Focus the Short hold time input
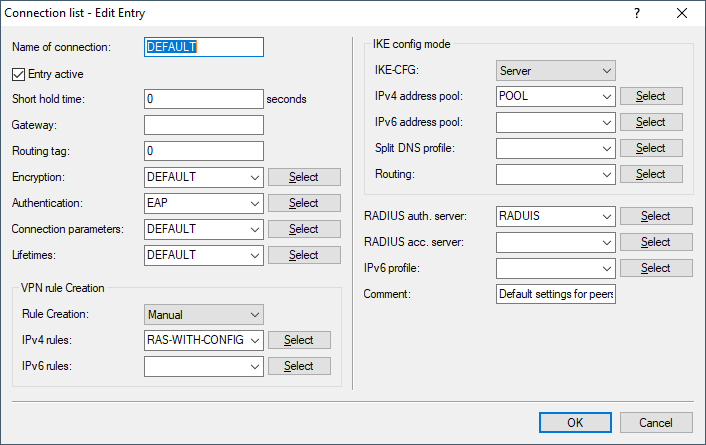The image size is (706, 445). 204,99
